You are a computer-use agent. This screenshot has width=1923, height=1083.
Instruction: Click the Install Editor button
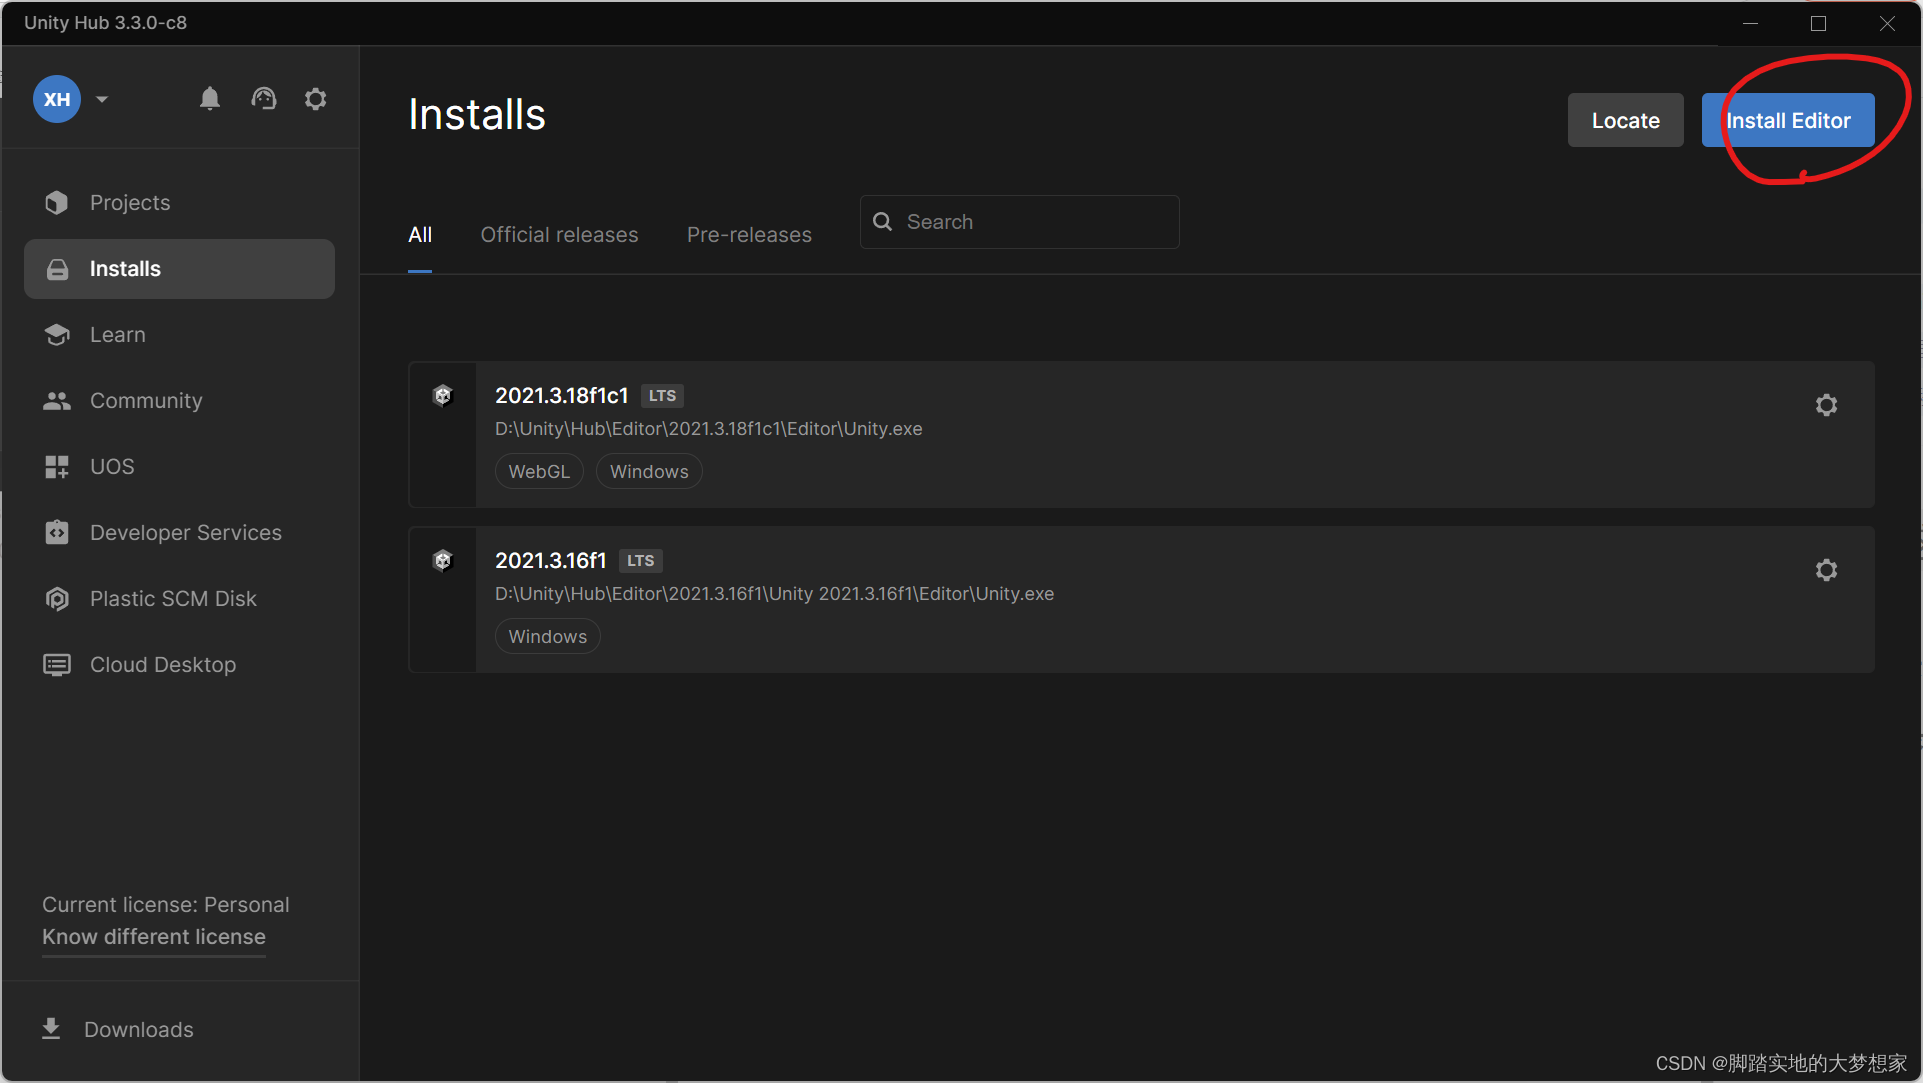tap(1788, 120)
